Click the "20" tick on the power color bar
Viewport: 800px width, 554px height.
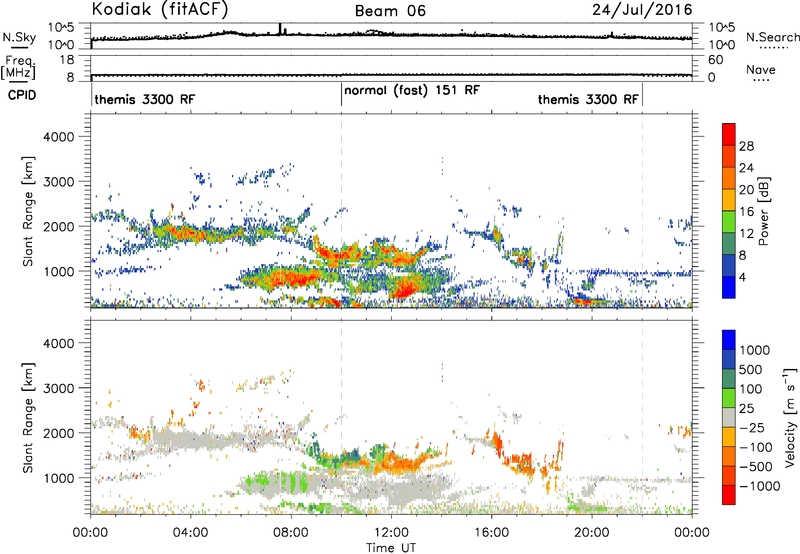[x=746, y=190]
